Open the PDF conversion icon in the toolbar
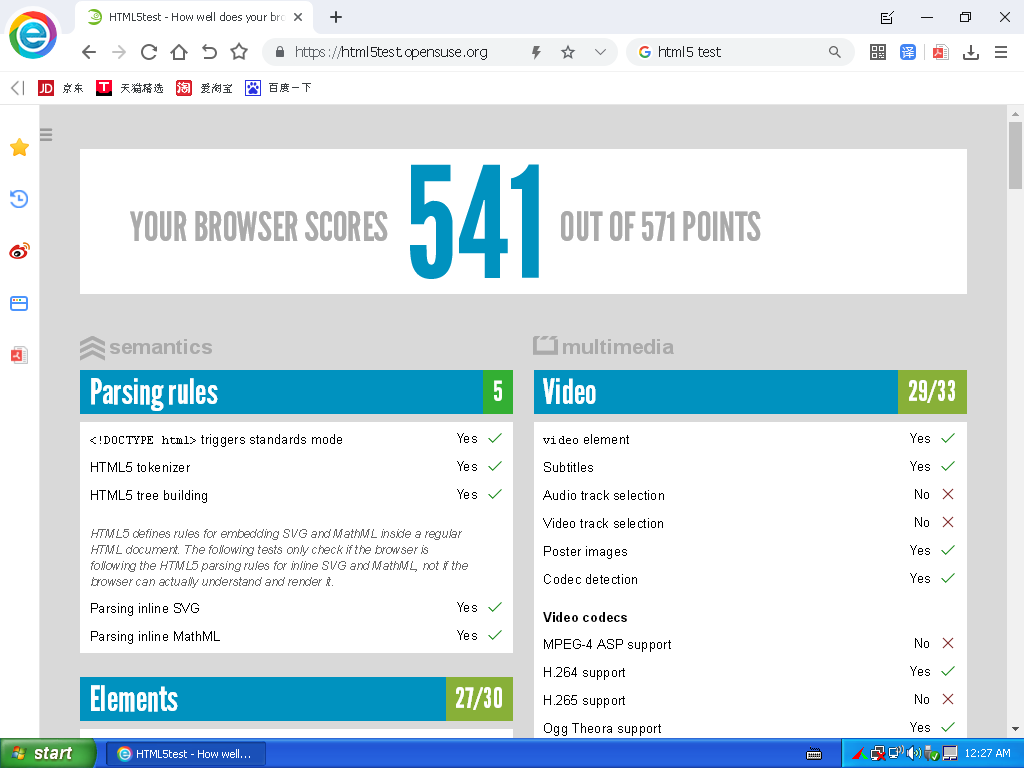This screenshot has height=768, width=1024. coord(940,51)
